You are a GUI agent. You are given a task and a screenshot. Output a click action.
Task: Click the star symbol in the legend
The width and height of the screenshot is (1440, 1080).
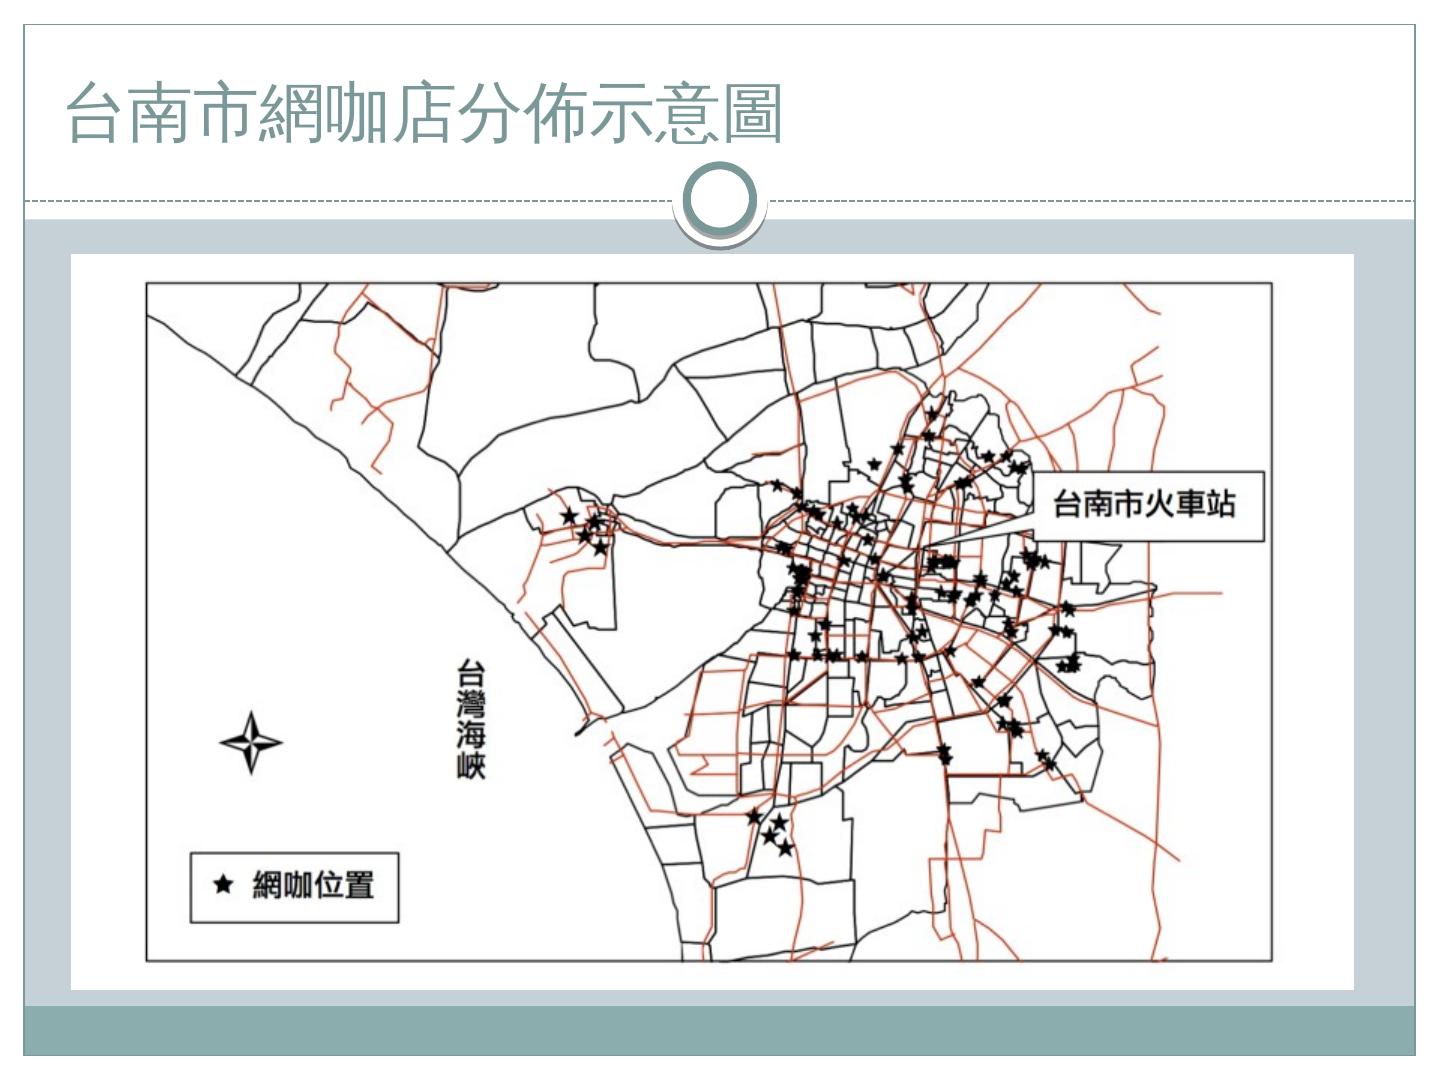click(x=223, y=884)
